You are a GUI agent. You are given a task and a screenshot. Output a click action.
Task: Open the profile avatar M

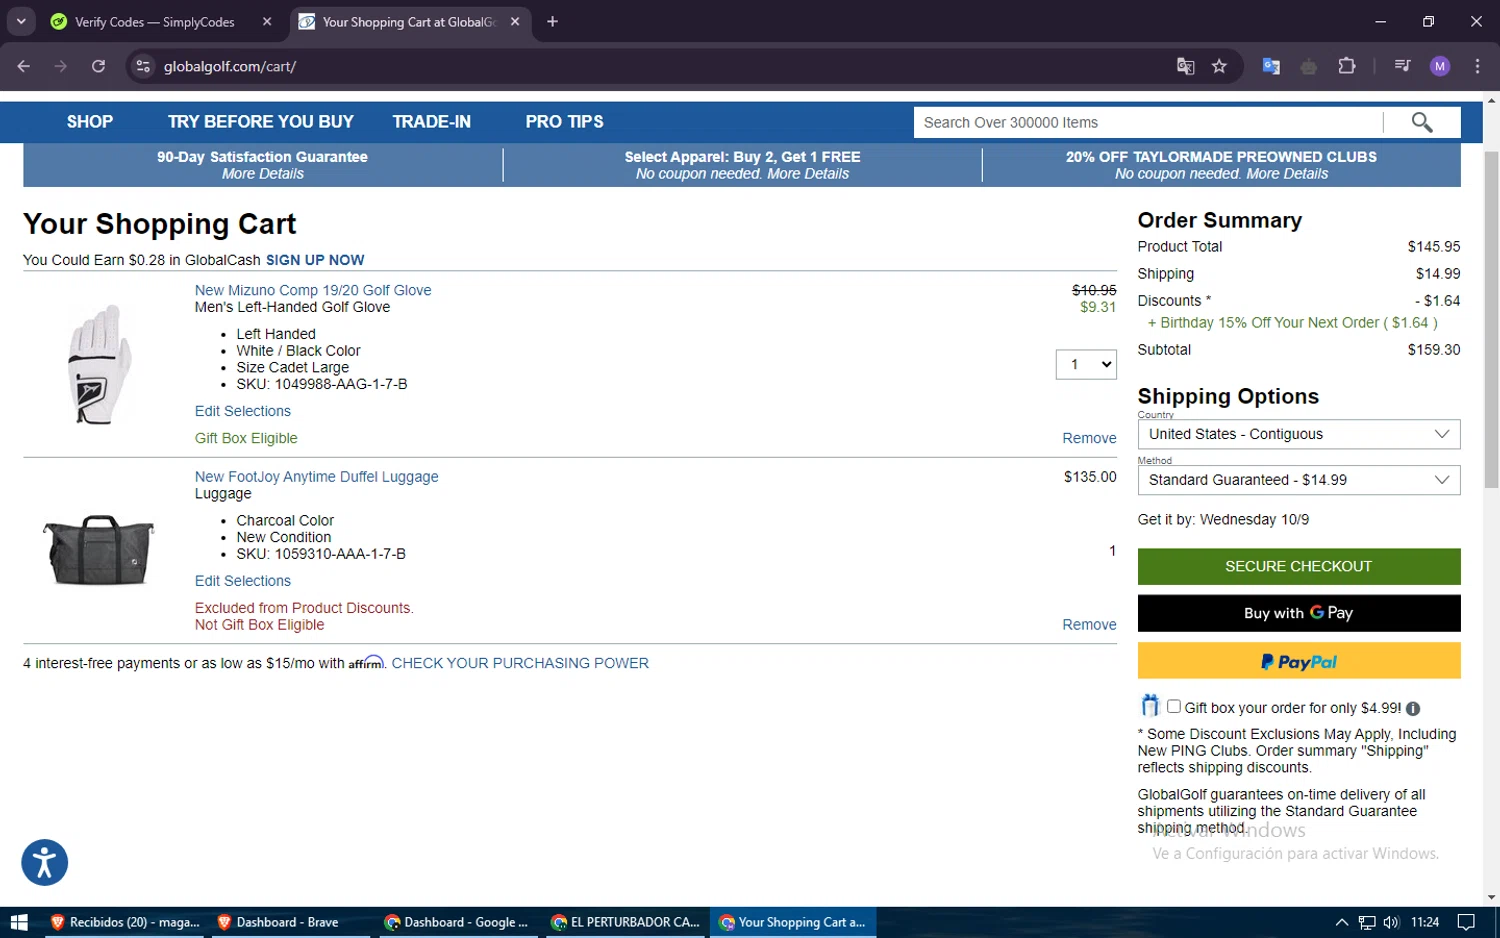1440,66
